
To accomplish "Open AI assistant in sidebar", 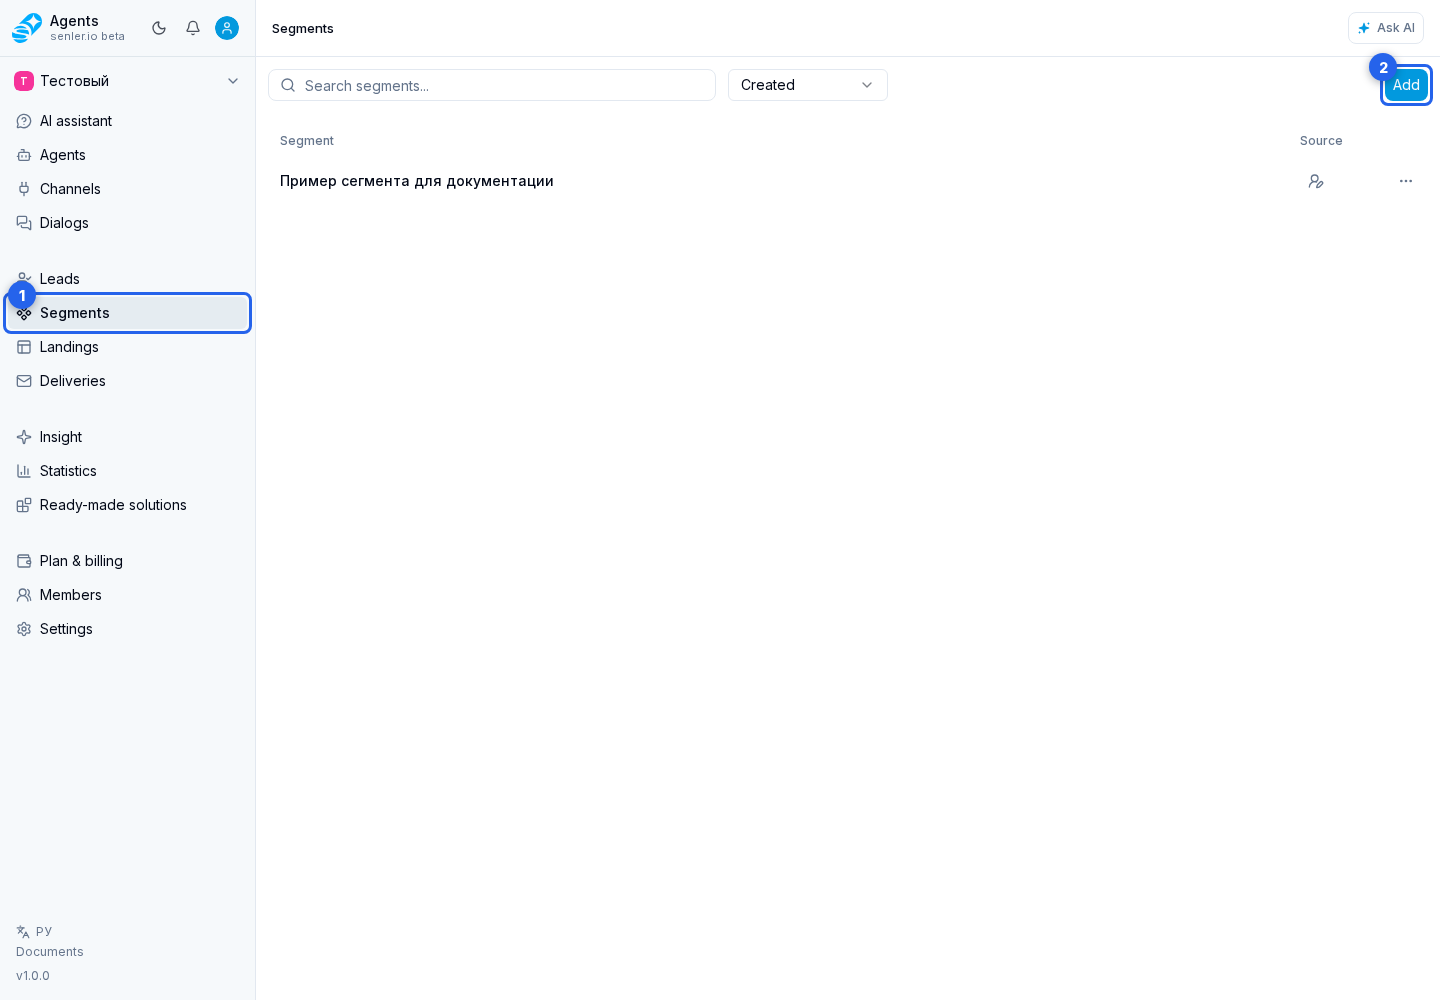I will click(x=127, y=121).
